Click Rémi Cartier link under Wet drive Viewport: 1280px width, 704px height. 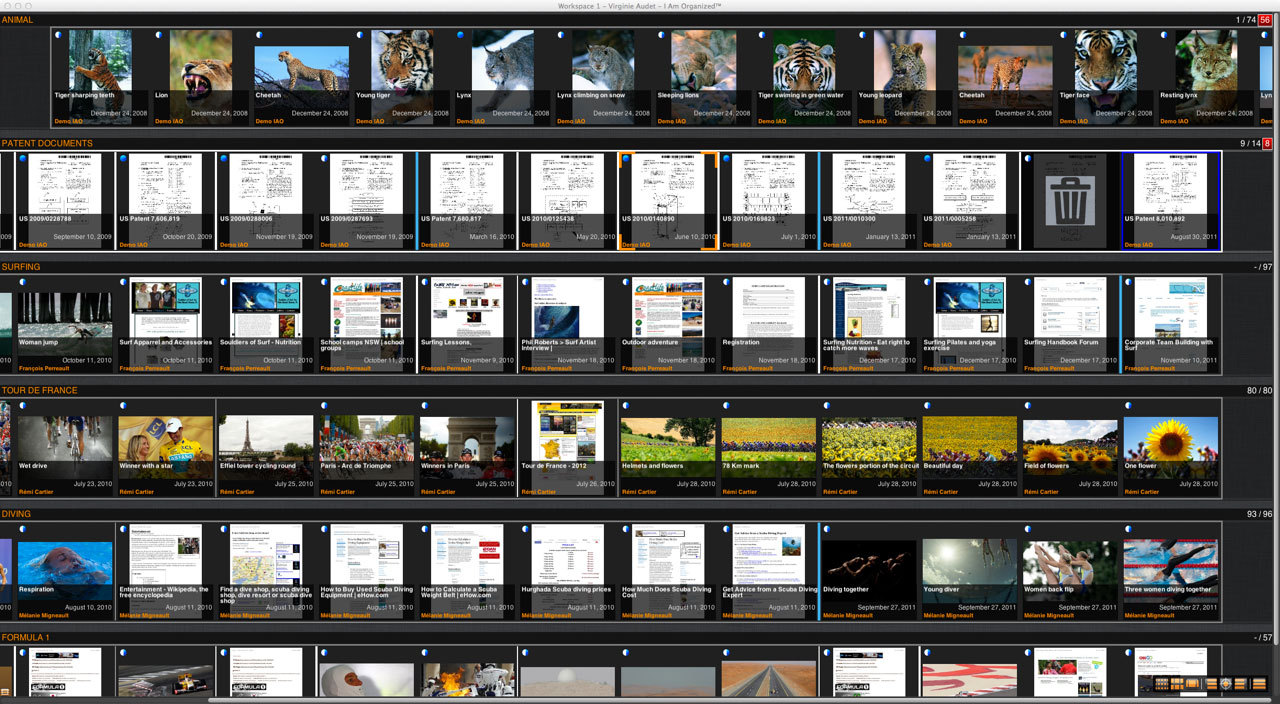coord(36,492)
